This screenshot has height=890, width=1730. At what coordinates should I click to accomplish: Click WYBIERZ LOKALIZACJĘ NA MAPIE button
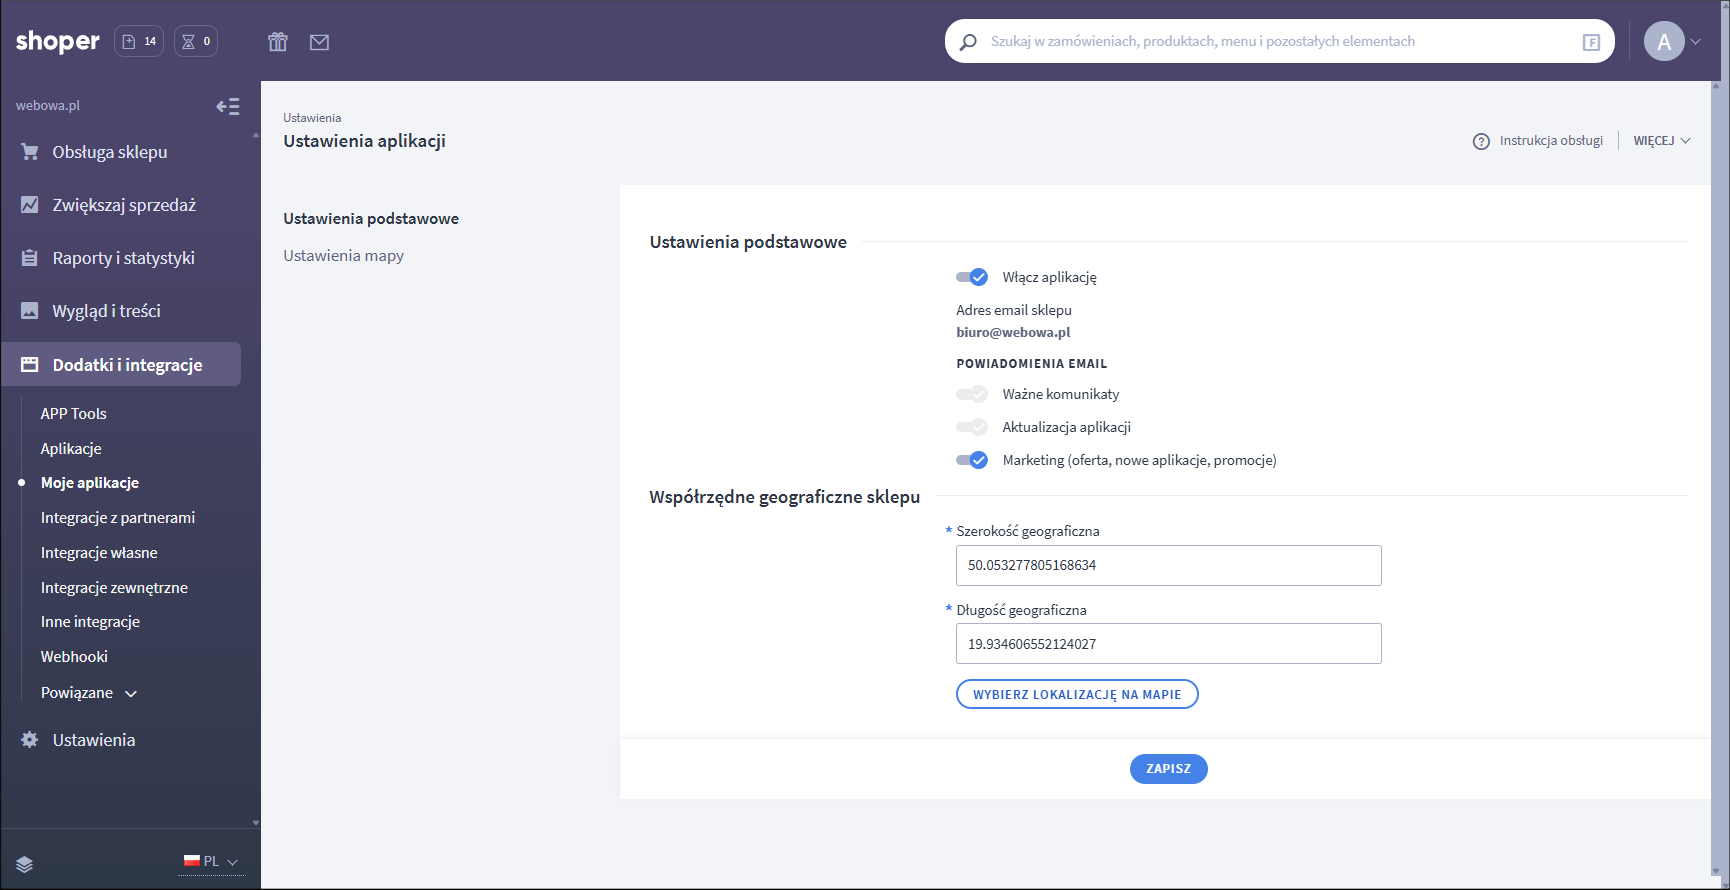pos(1077,694)
